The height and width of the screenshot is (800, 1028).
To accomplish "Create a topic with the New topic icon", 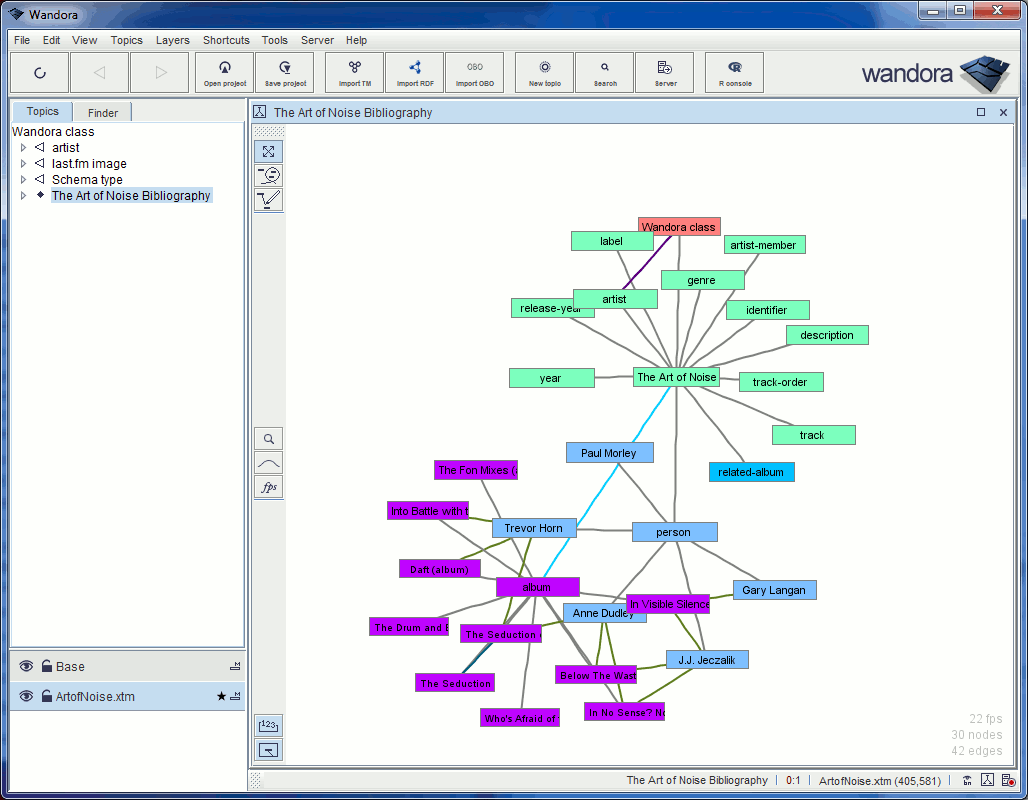I will 543,72.
